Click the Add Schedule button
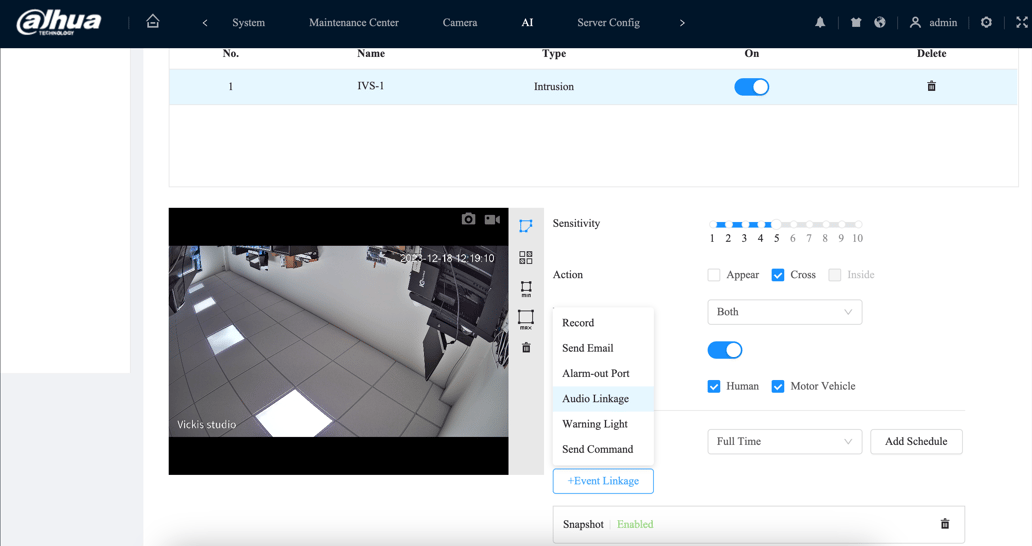Viewport: 1032px width, 546px height. [916, 441]
